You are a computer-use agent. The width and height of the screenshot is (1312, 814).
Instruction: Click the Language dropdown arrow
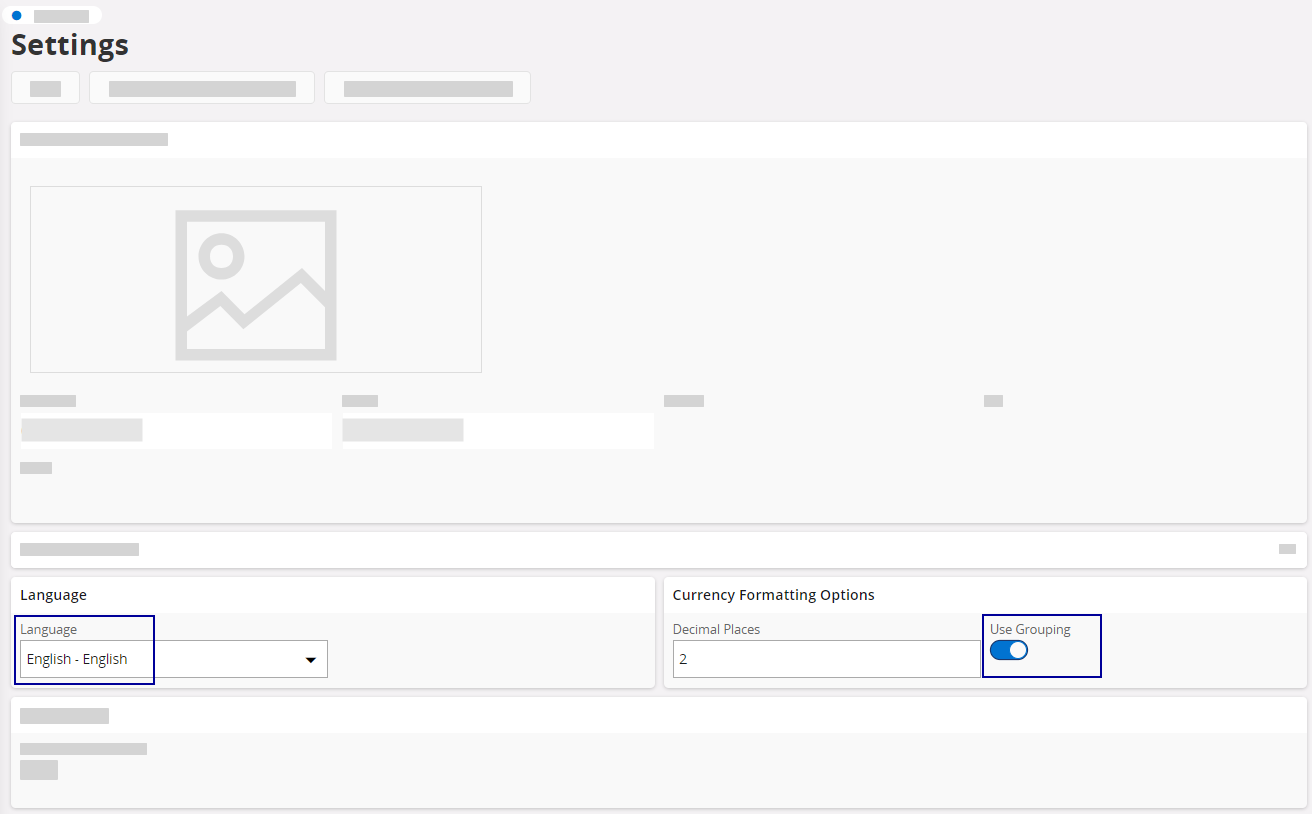(310, 660)
